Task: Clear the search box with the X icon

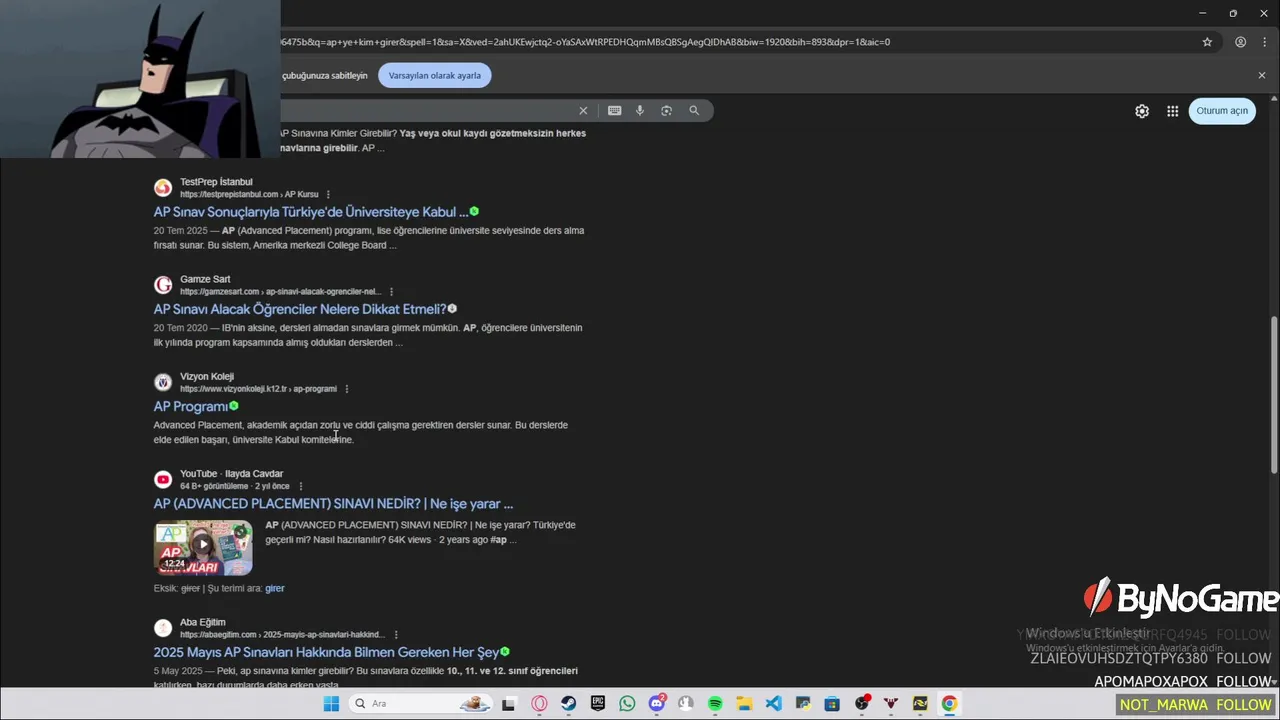Action: [x=583, y=111]
